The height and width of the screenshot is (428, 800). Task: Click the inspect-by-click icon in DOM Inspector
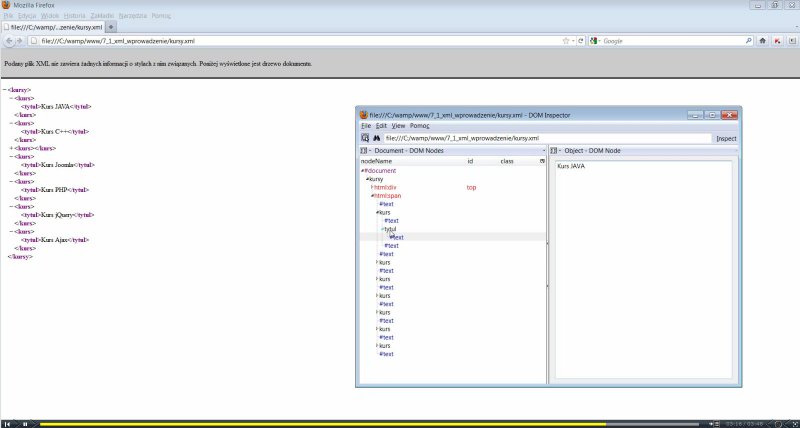tap(365, 137)
